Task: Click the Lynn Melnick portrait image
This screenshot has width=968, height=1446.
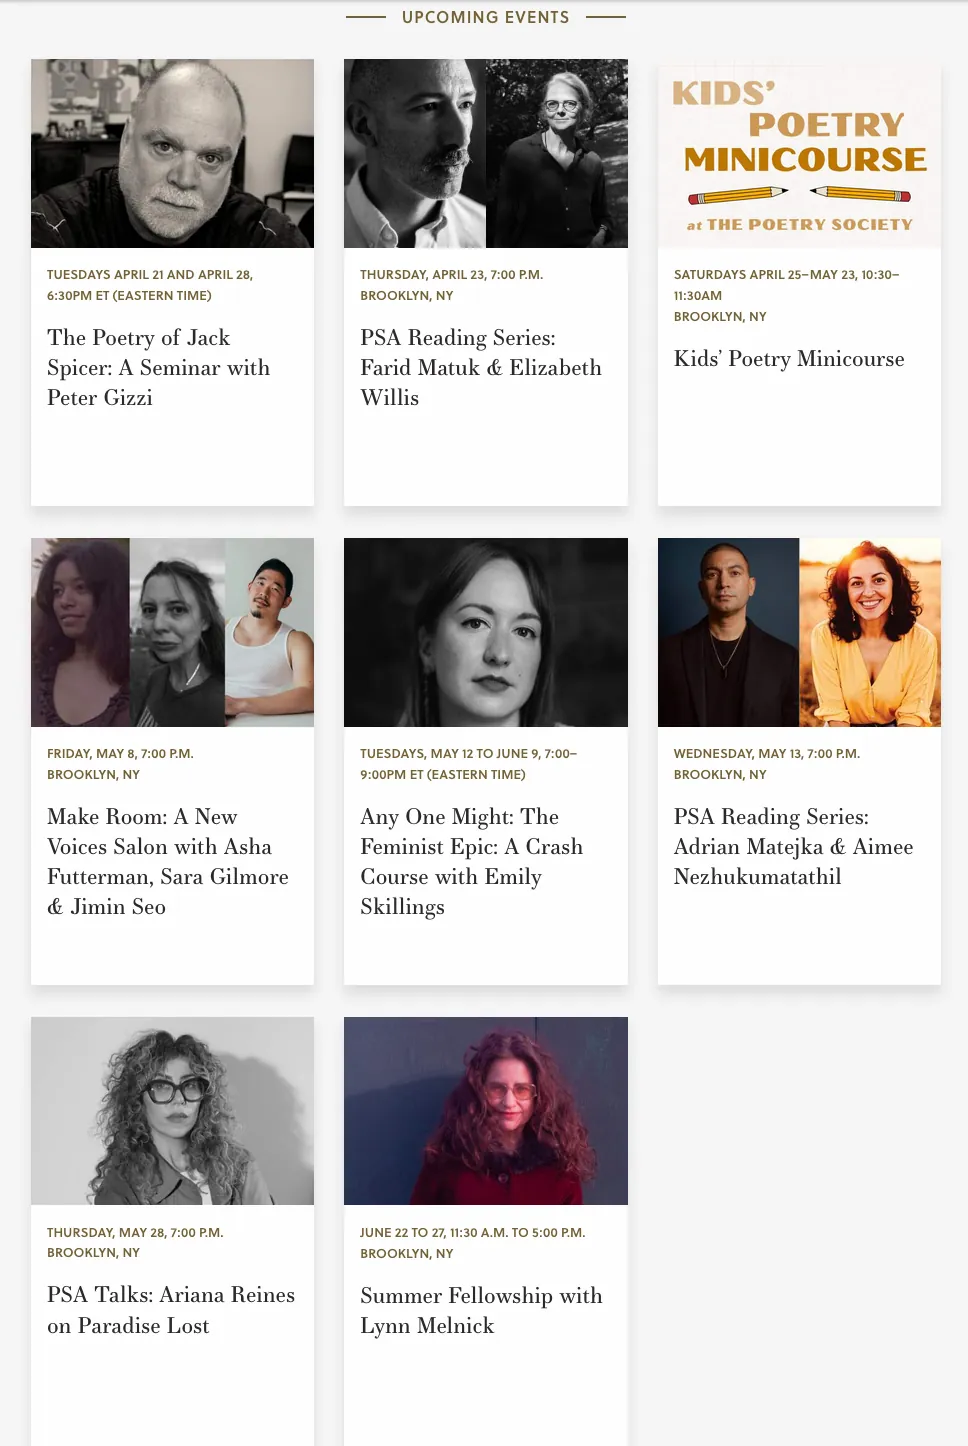Action: point(485,1111)
